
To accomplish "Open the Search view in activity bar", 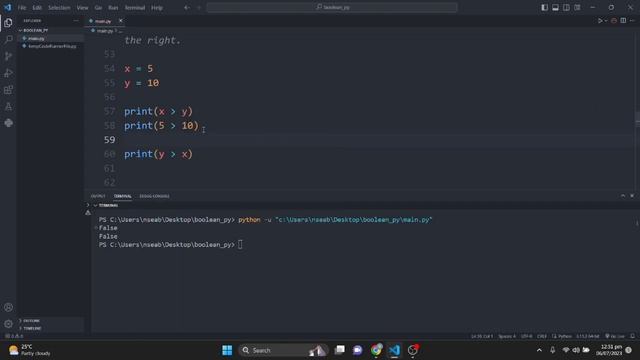I will tap(8, 40).
